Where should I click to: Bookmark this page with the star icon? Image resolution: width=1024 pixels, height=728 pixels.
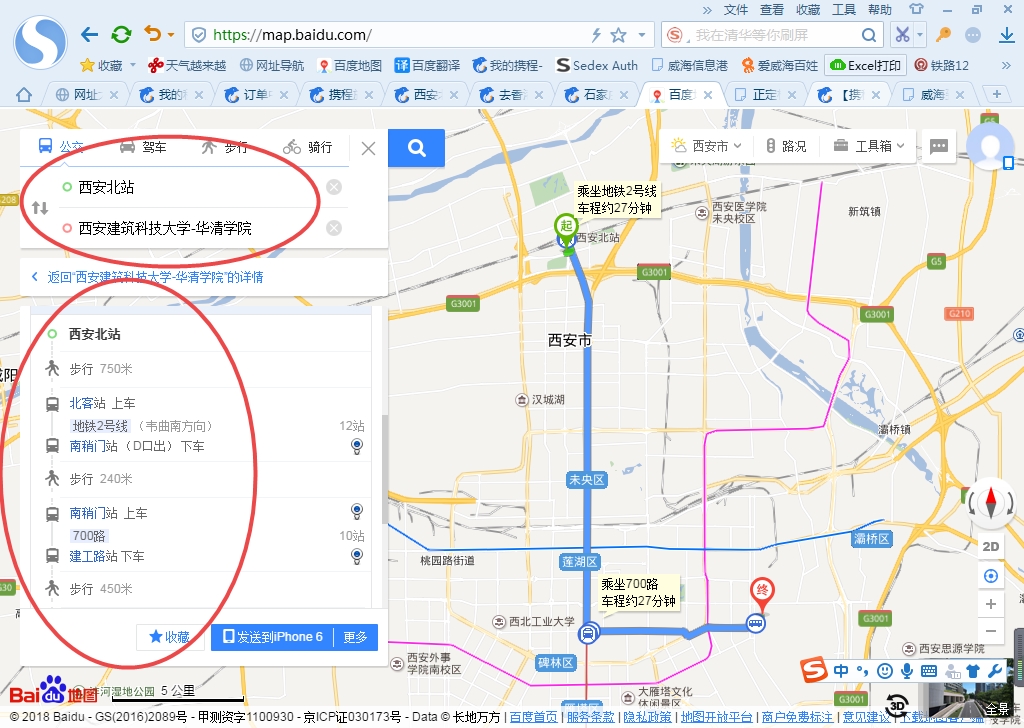click(x=618, y=35)
